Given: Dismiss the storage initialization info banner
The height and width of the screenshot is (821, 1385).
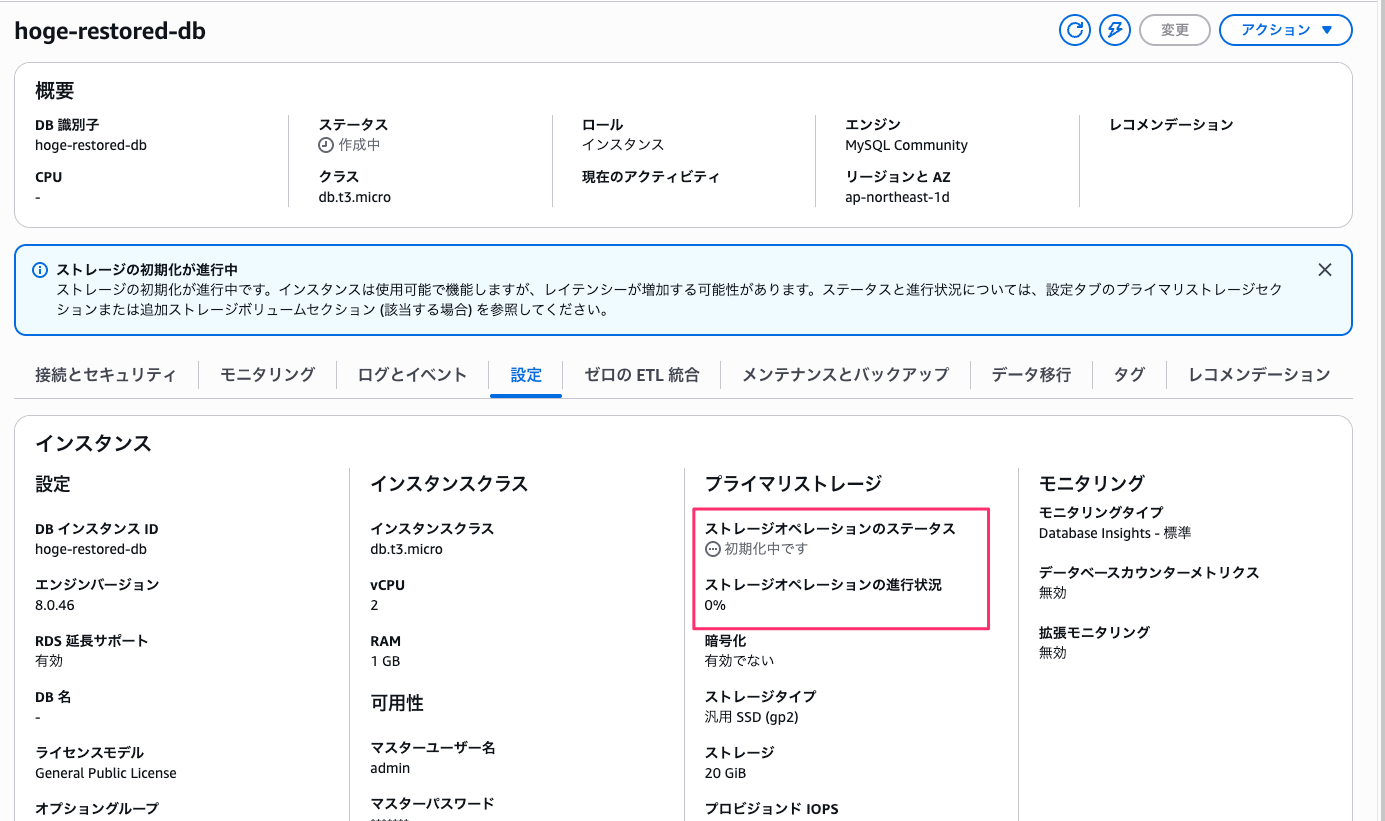Looking at the screenshot, I should point(1325,270).
